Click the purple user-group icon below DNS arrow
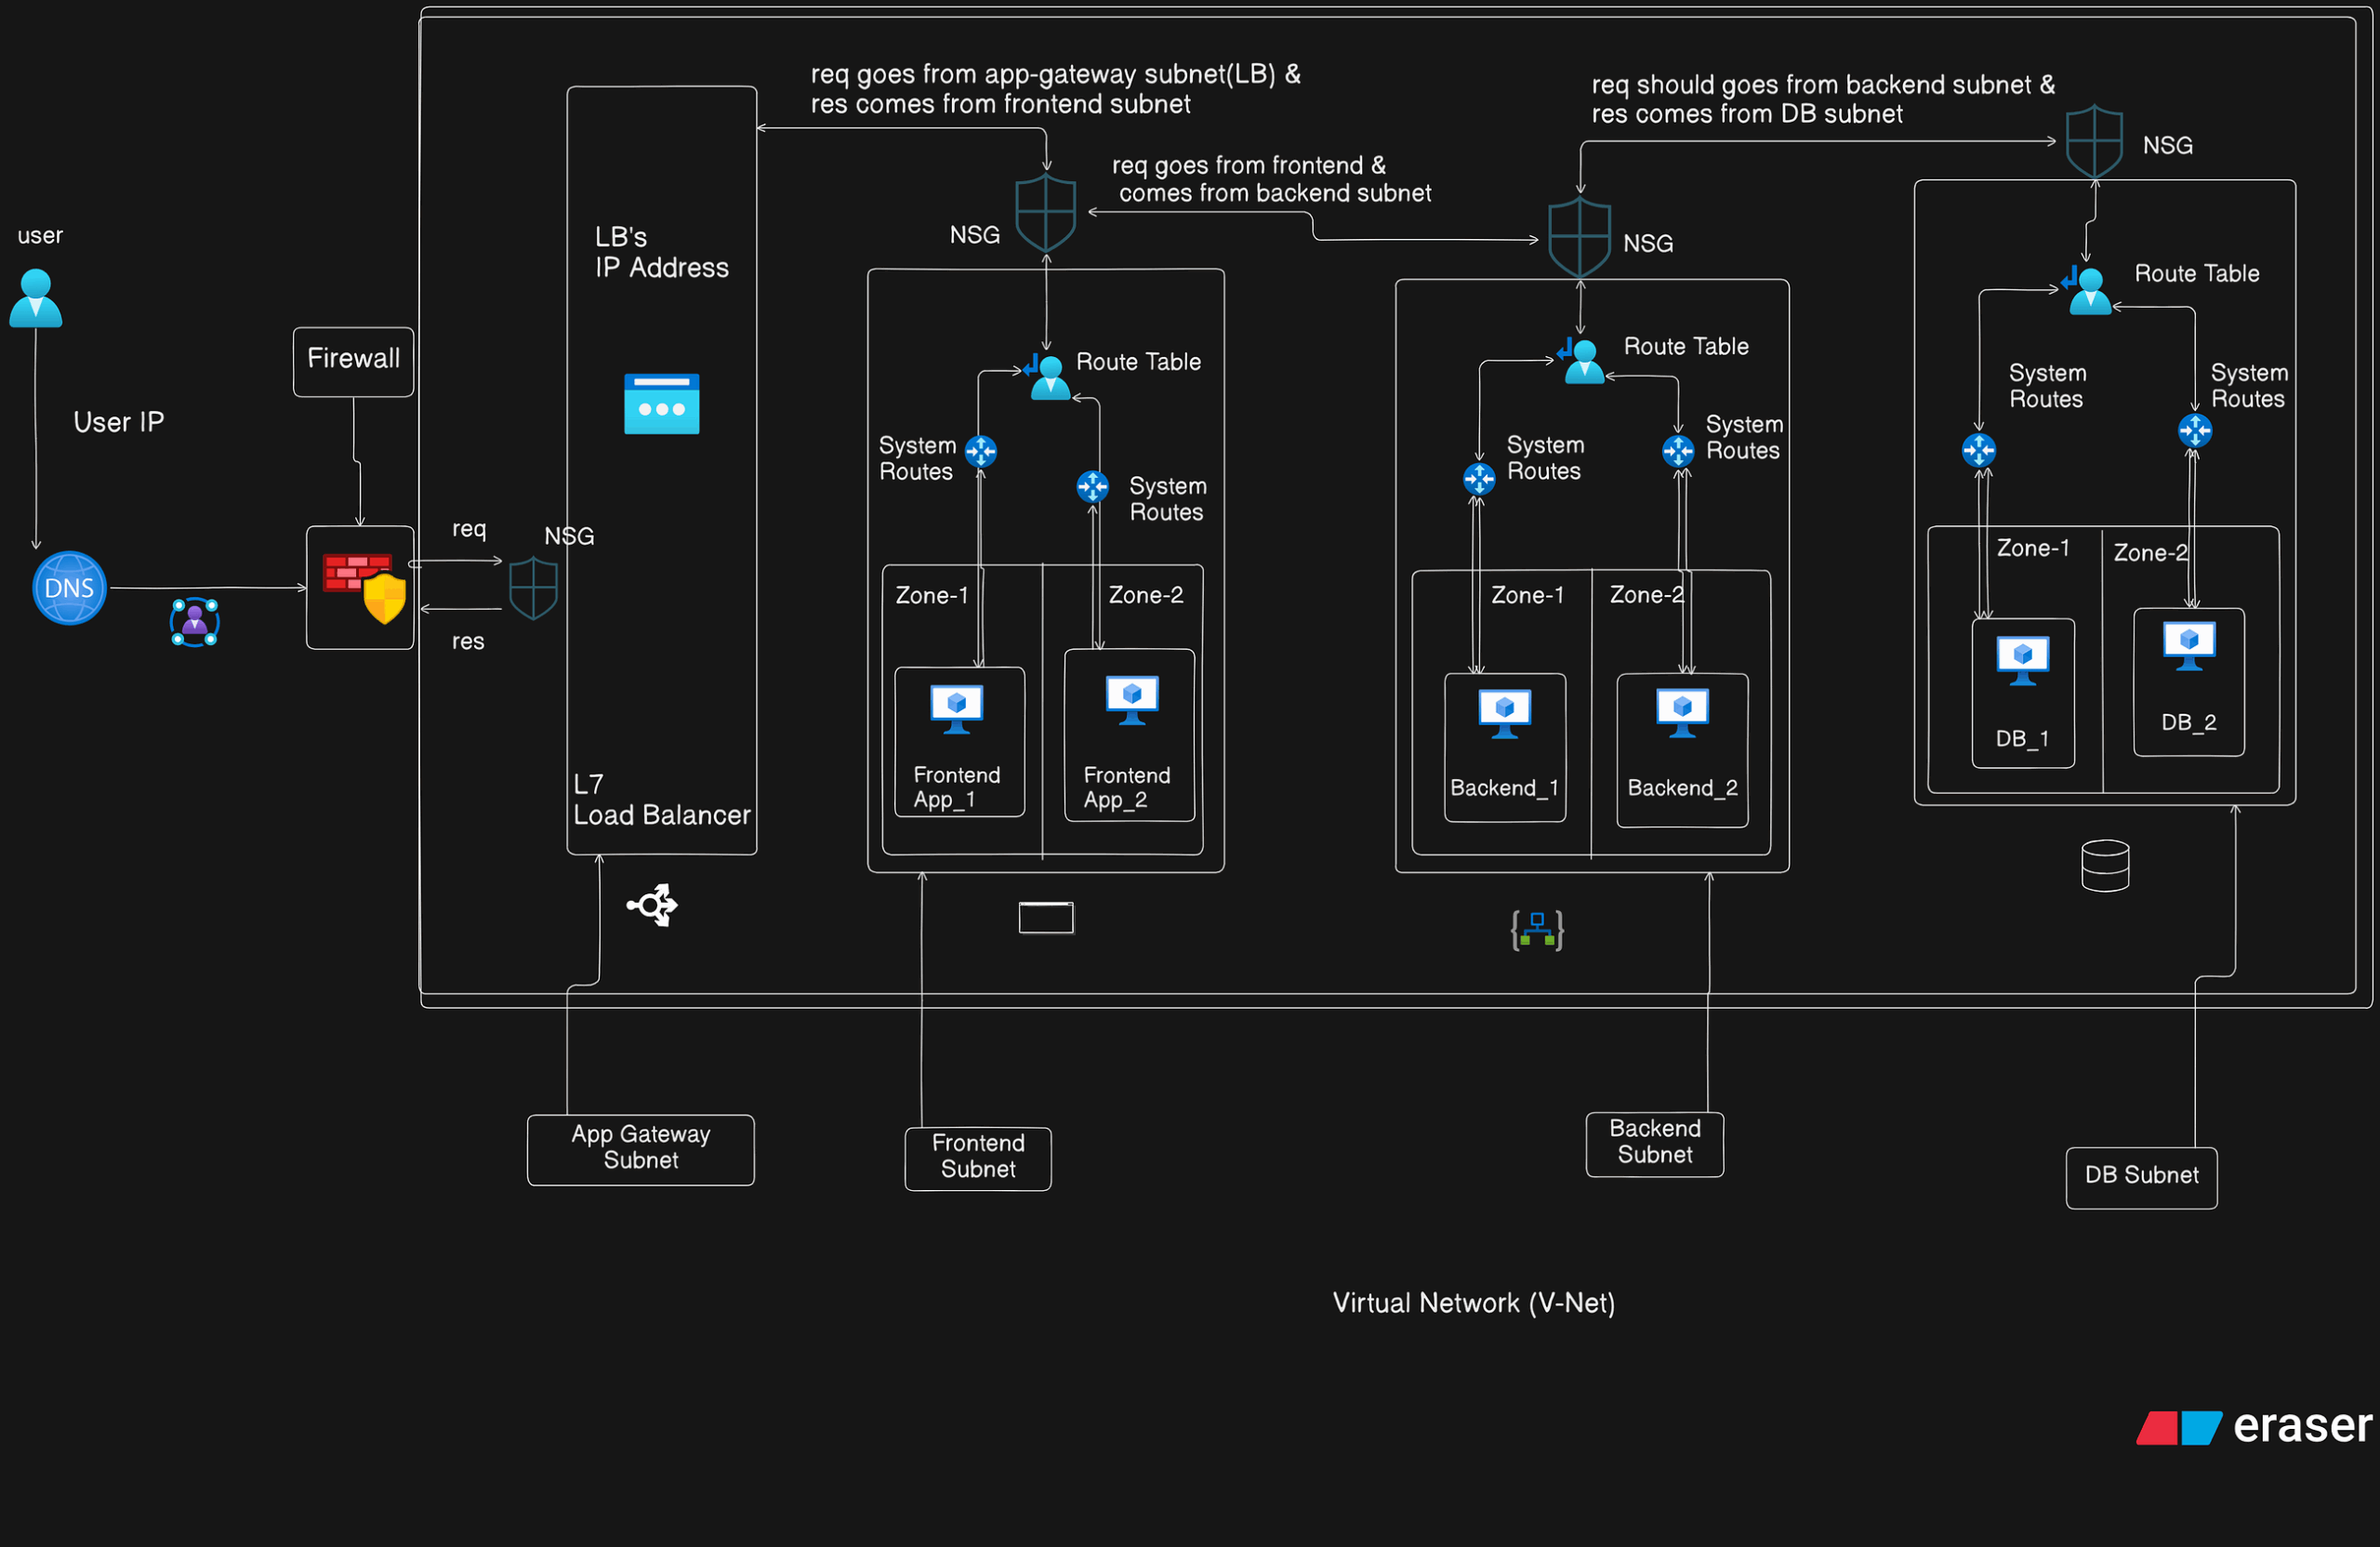This screenshot has height=1547, width=2380. click(194, 622)
